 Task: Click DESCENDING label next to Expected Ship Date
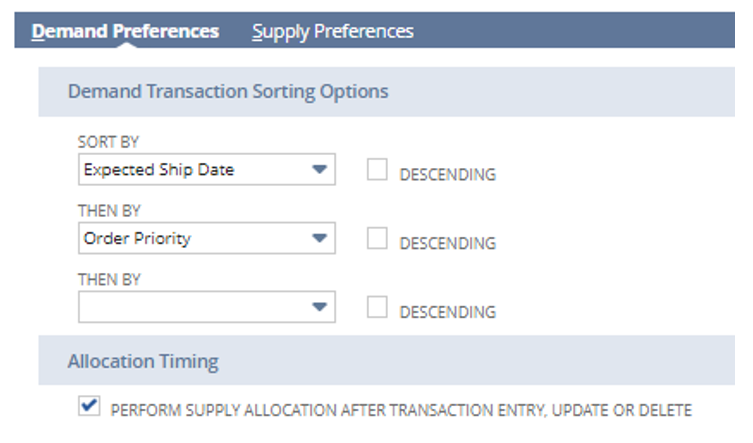(447, 174)
